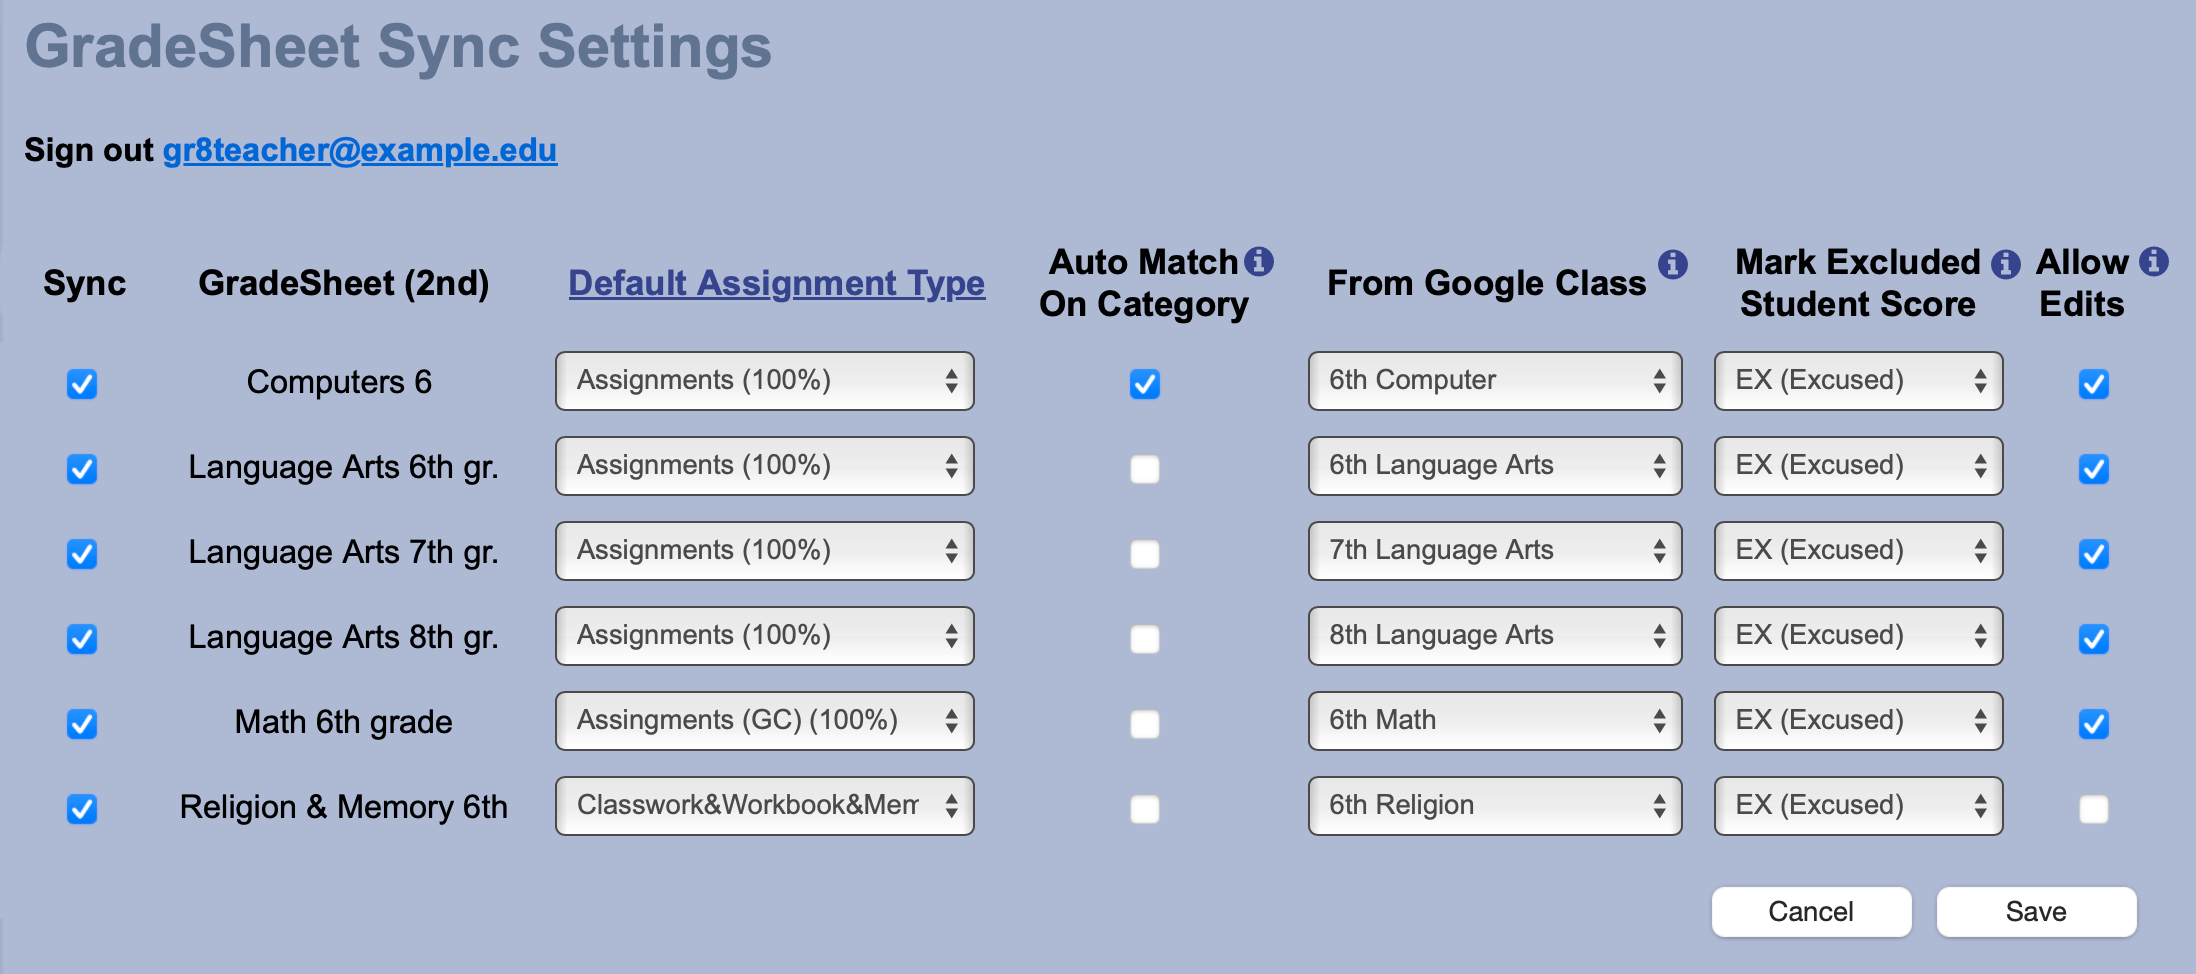Uncheck Sync for Computers 6
The width and height of the screenshot is (2196, 974).
click(82, 383)
